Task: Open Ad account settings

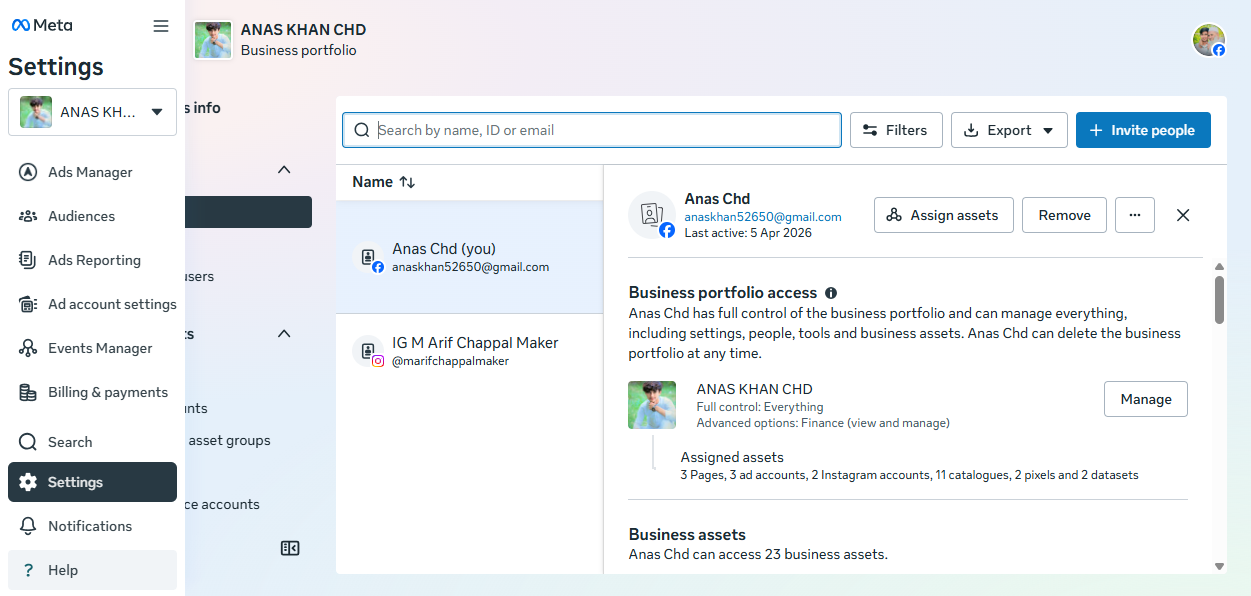Action: (112, 304)
